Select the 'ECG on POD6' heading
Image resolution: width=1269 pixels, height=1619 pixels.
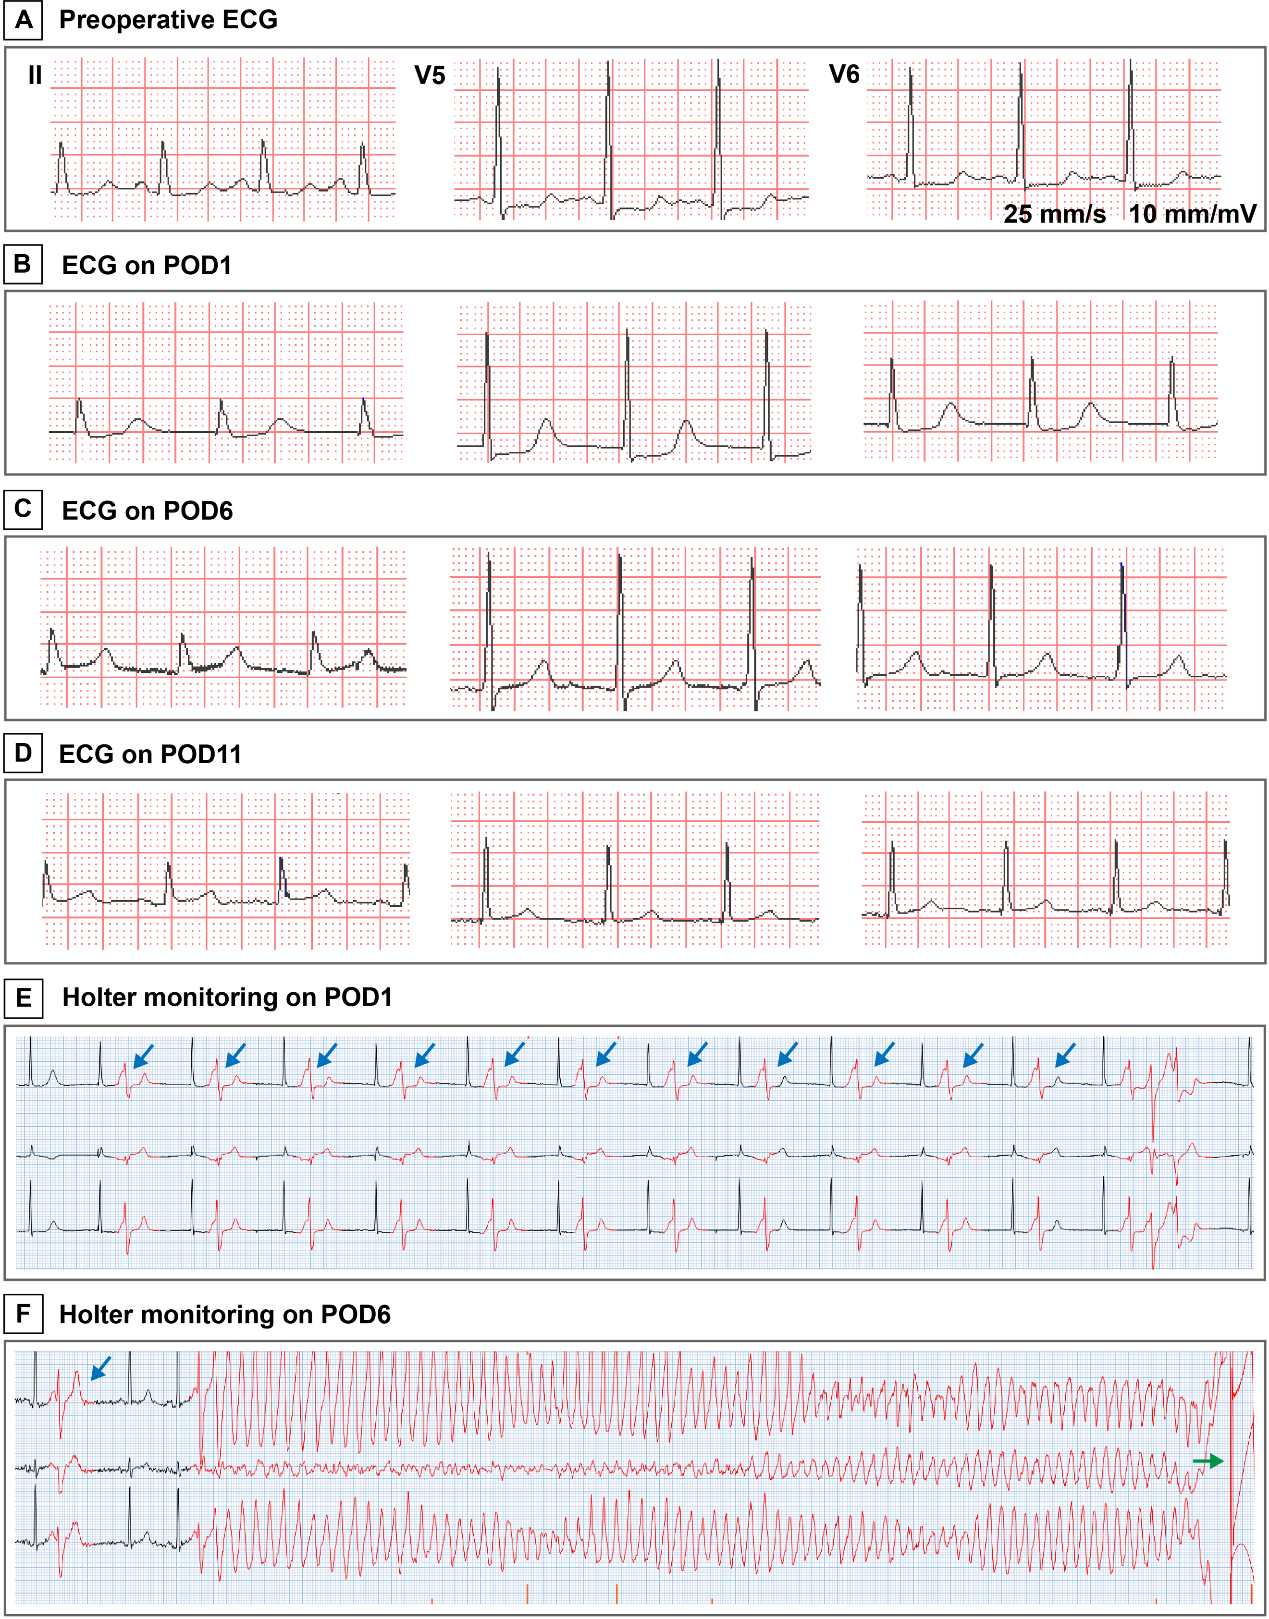147,511
